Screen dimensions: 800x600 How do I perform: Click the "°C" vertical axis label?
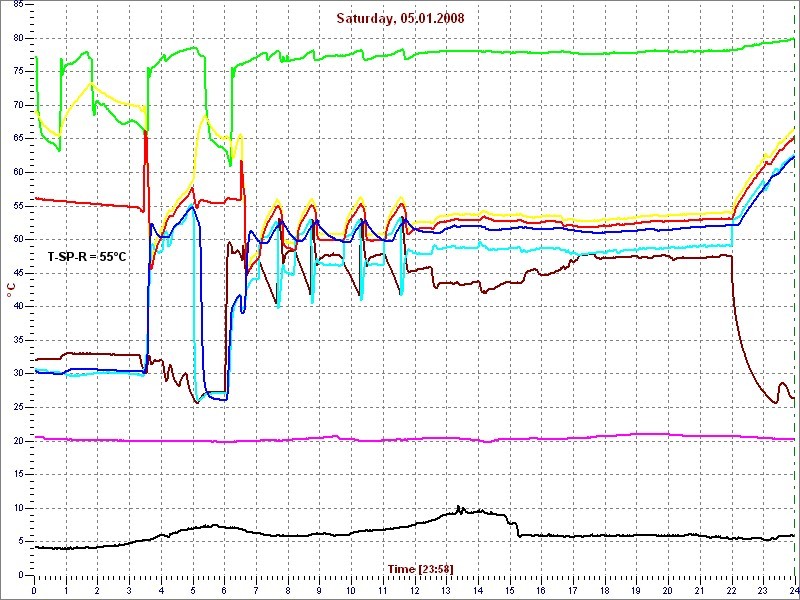click(x=11, y=289)
